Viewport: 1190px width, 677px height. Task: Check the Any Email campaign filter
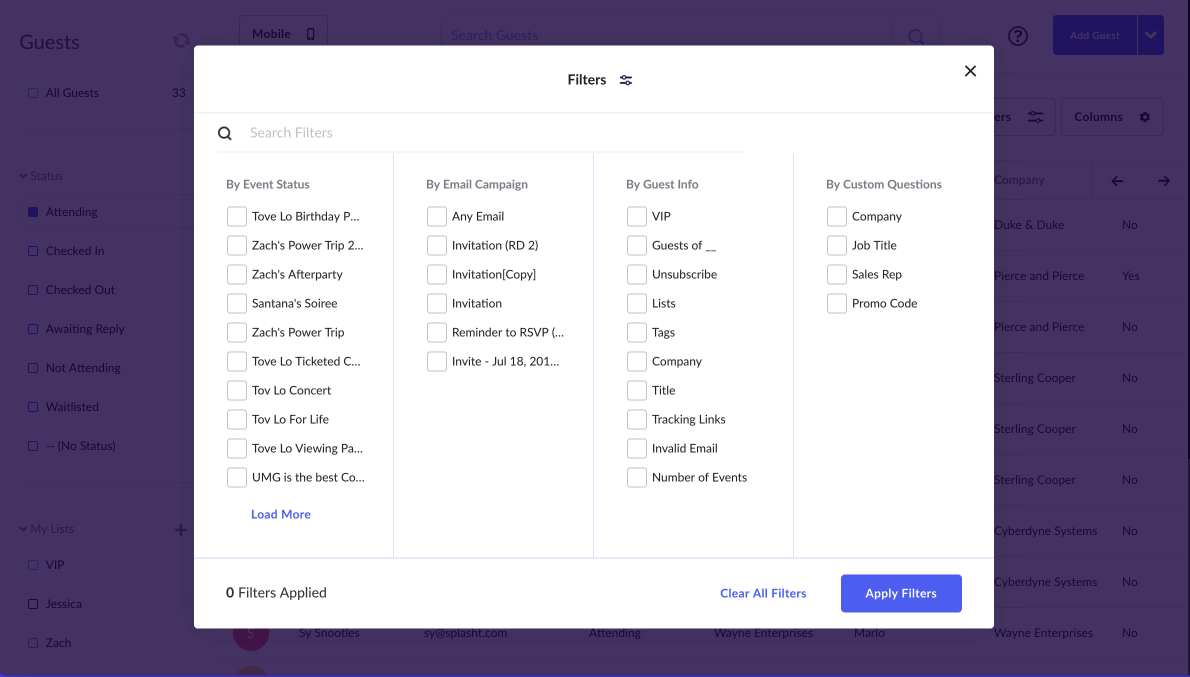436,216
